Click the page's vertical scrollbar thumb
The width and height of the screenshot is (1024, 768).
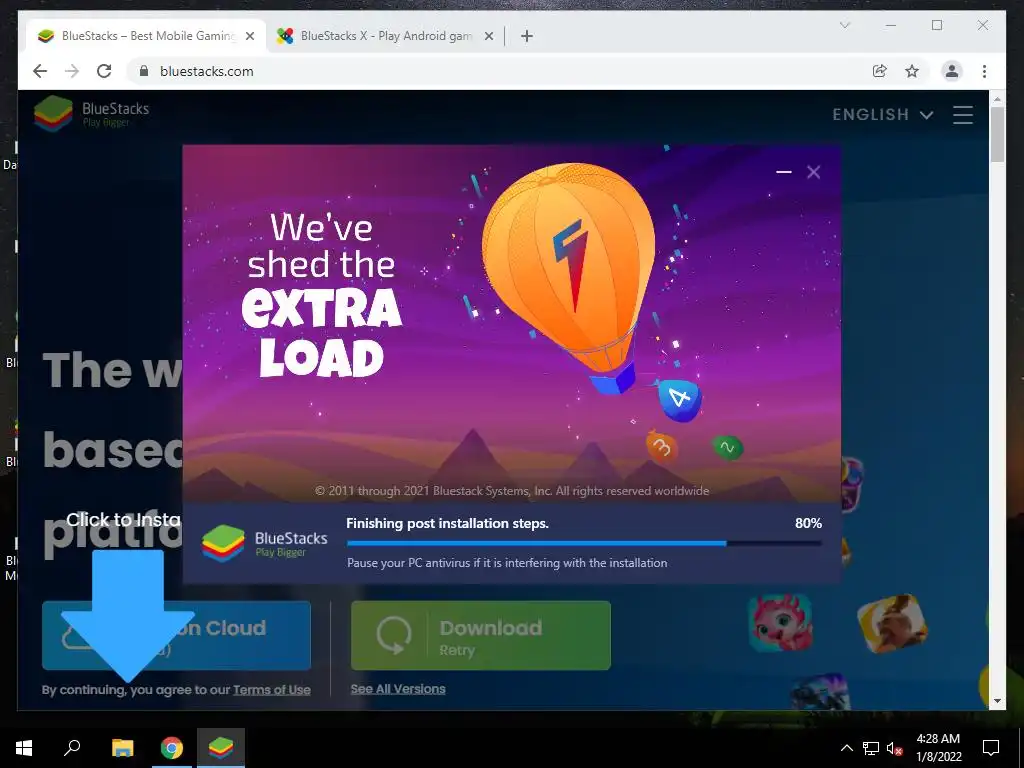(997, 135)
